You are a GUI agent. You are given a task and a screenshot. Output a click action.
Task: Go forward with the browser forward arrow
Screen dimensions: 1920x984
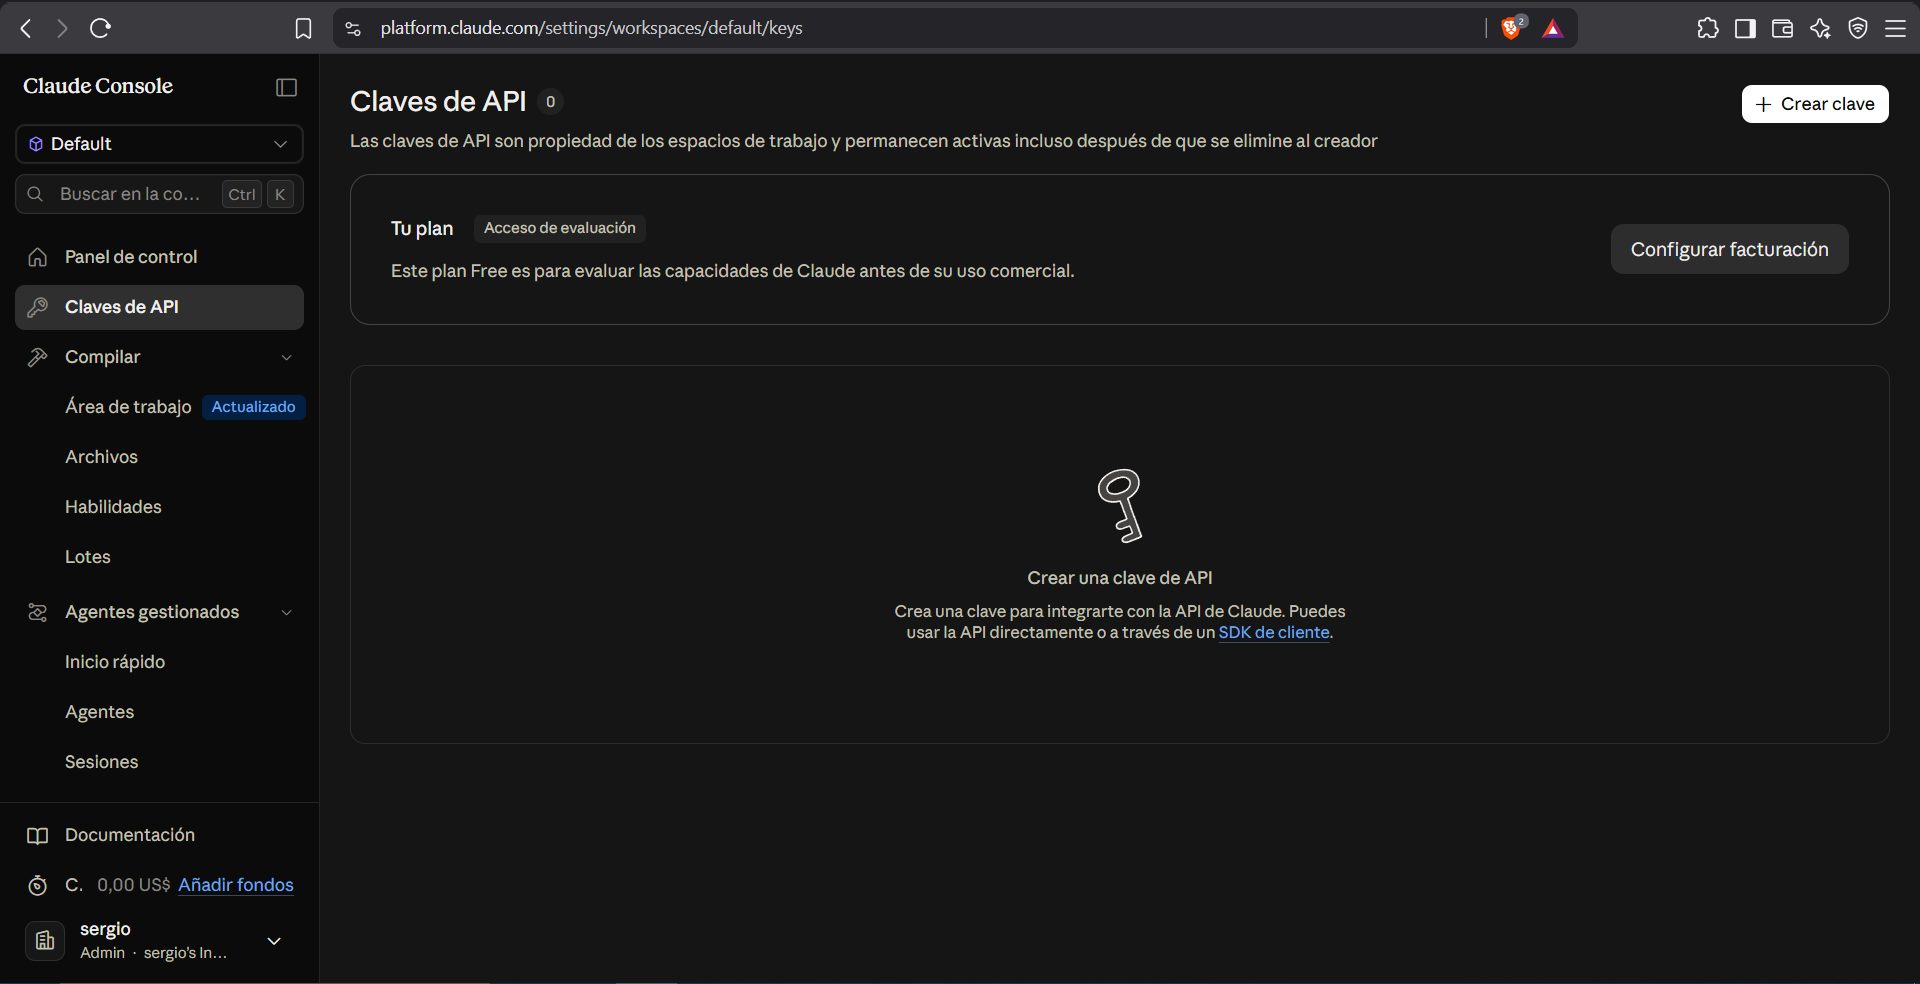pyautogui.click(x=63, y=28)
